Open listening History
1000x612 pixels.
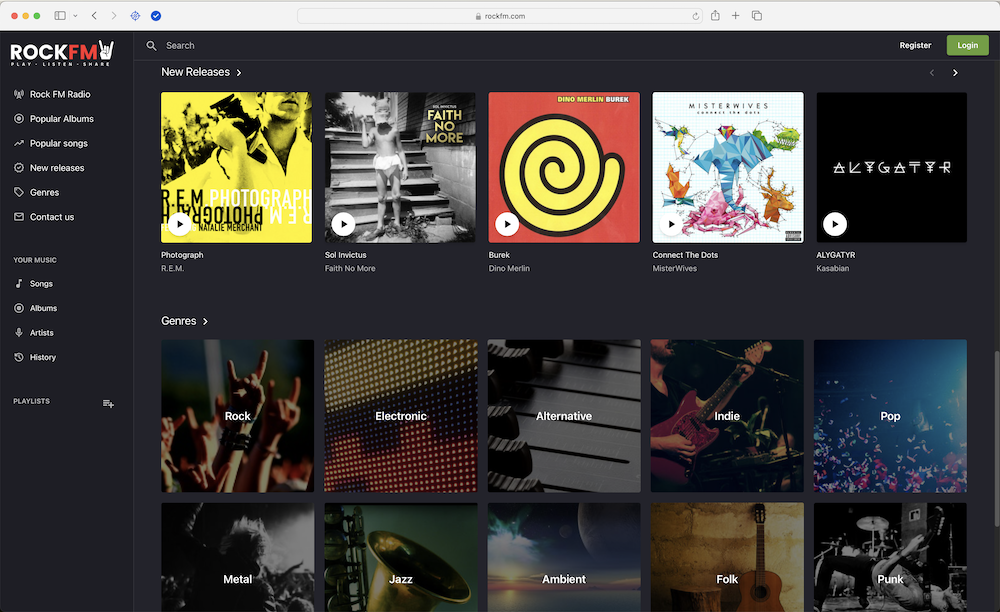point(35,357)
